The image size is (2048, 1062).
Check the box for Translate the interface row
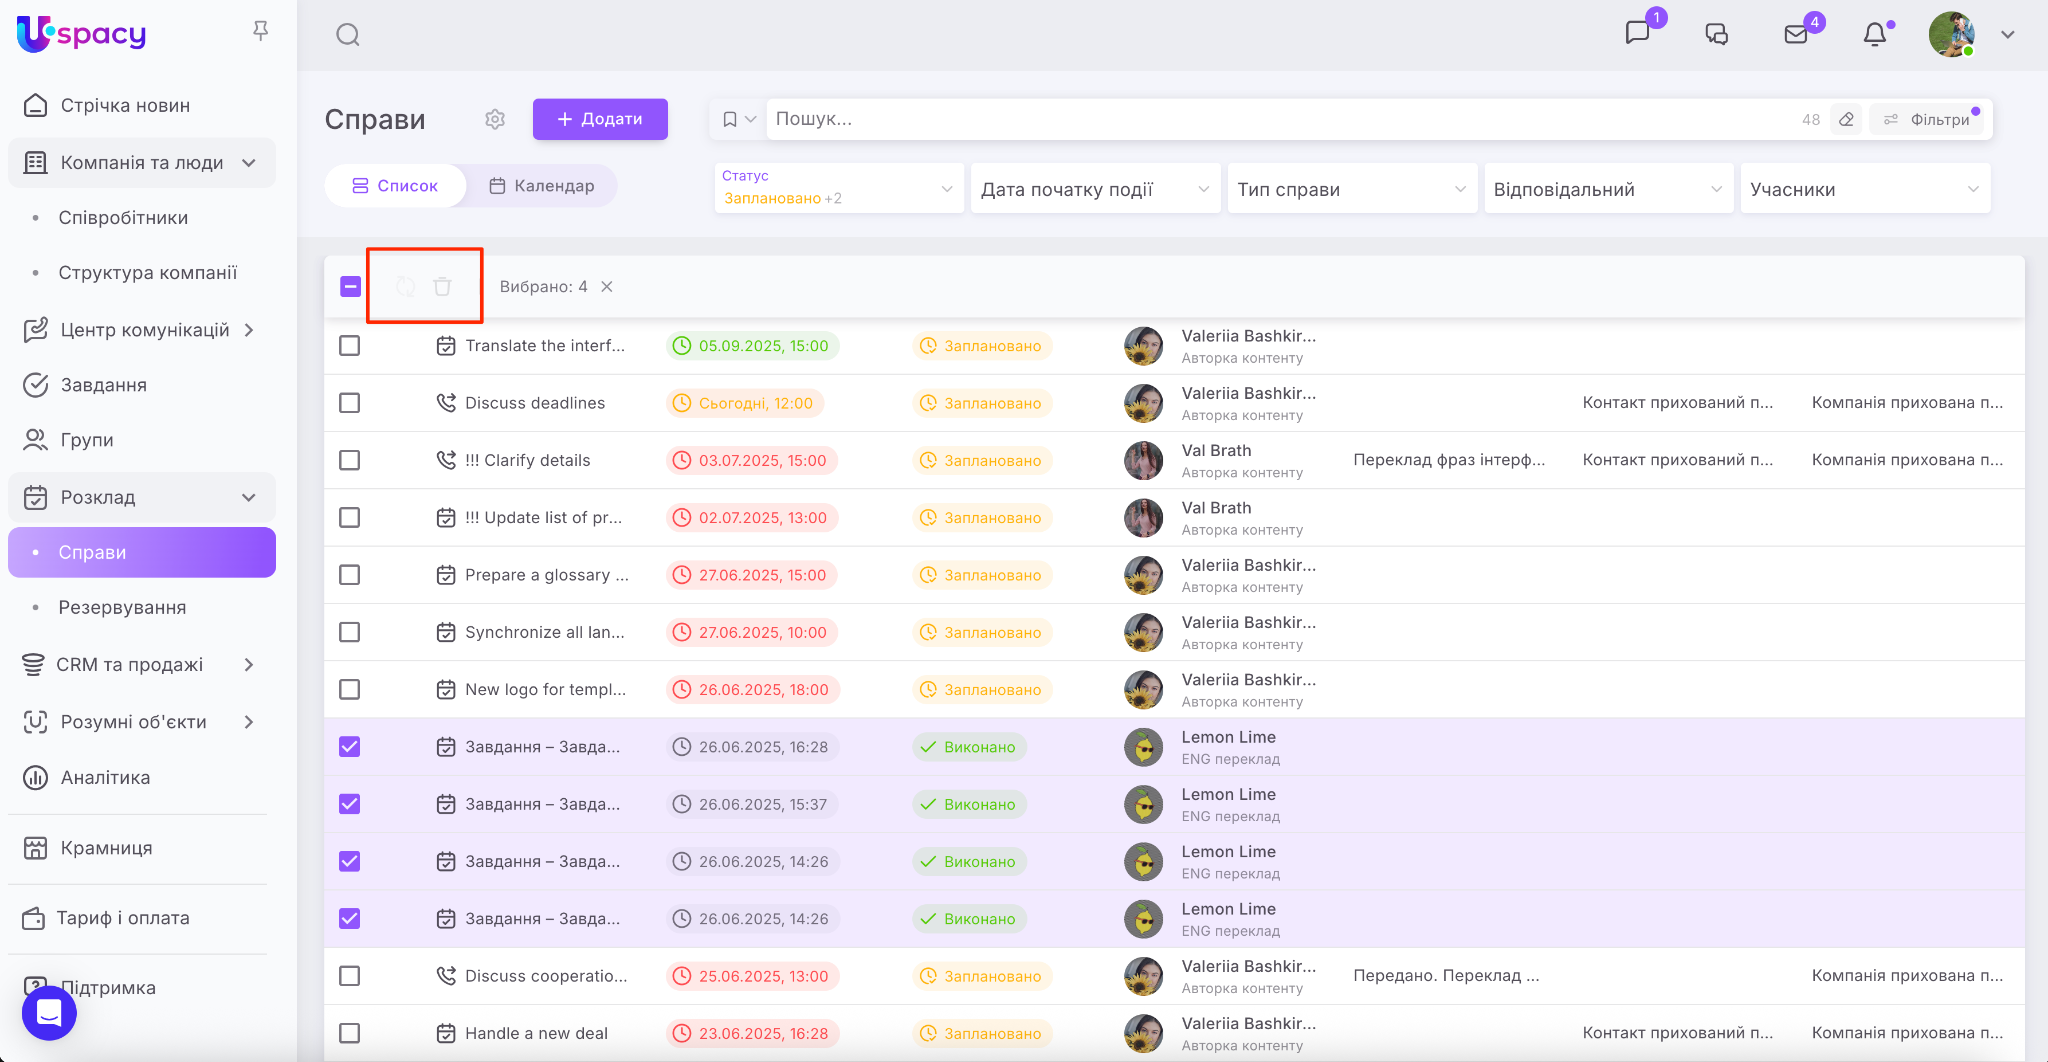[349, 346]
